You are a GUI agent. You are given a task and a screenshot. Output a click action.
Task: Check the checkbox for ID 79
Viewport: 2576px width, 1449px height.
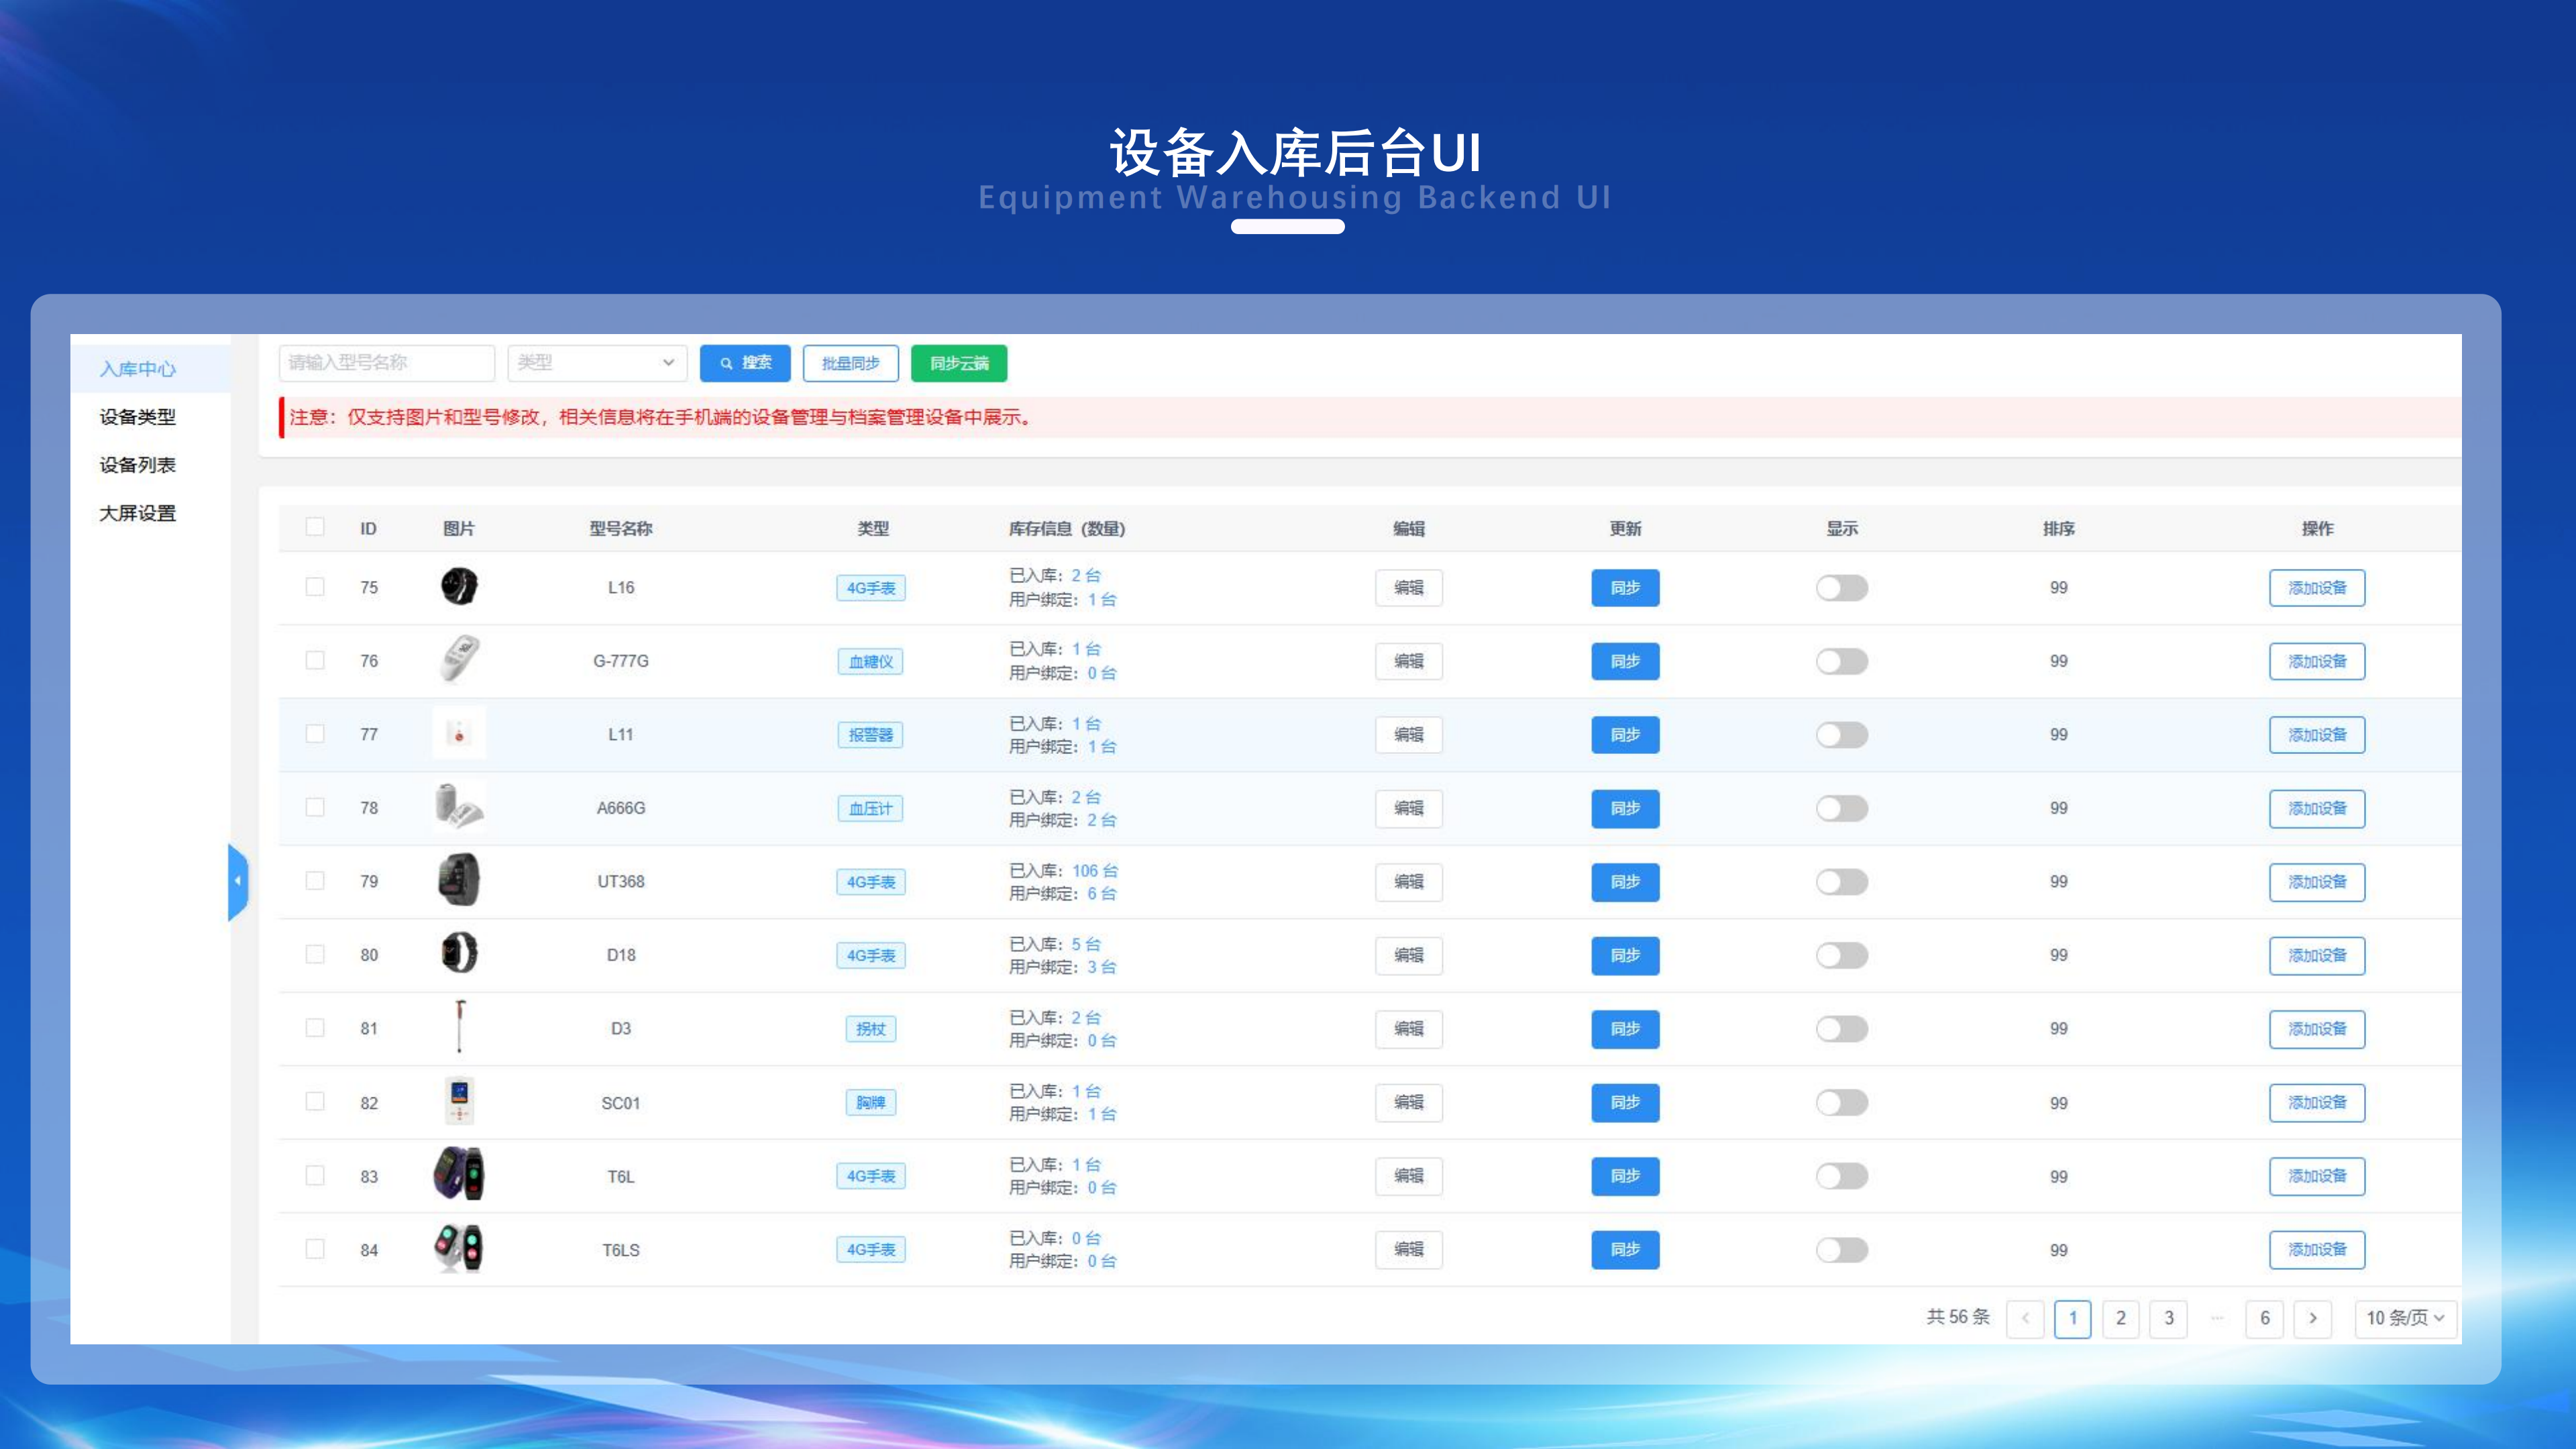point(315,881)
